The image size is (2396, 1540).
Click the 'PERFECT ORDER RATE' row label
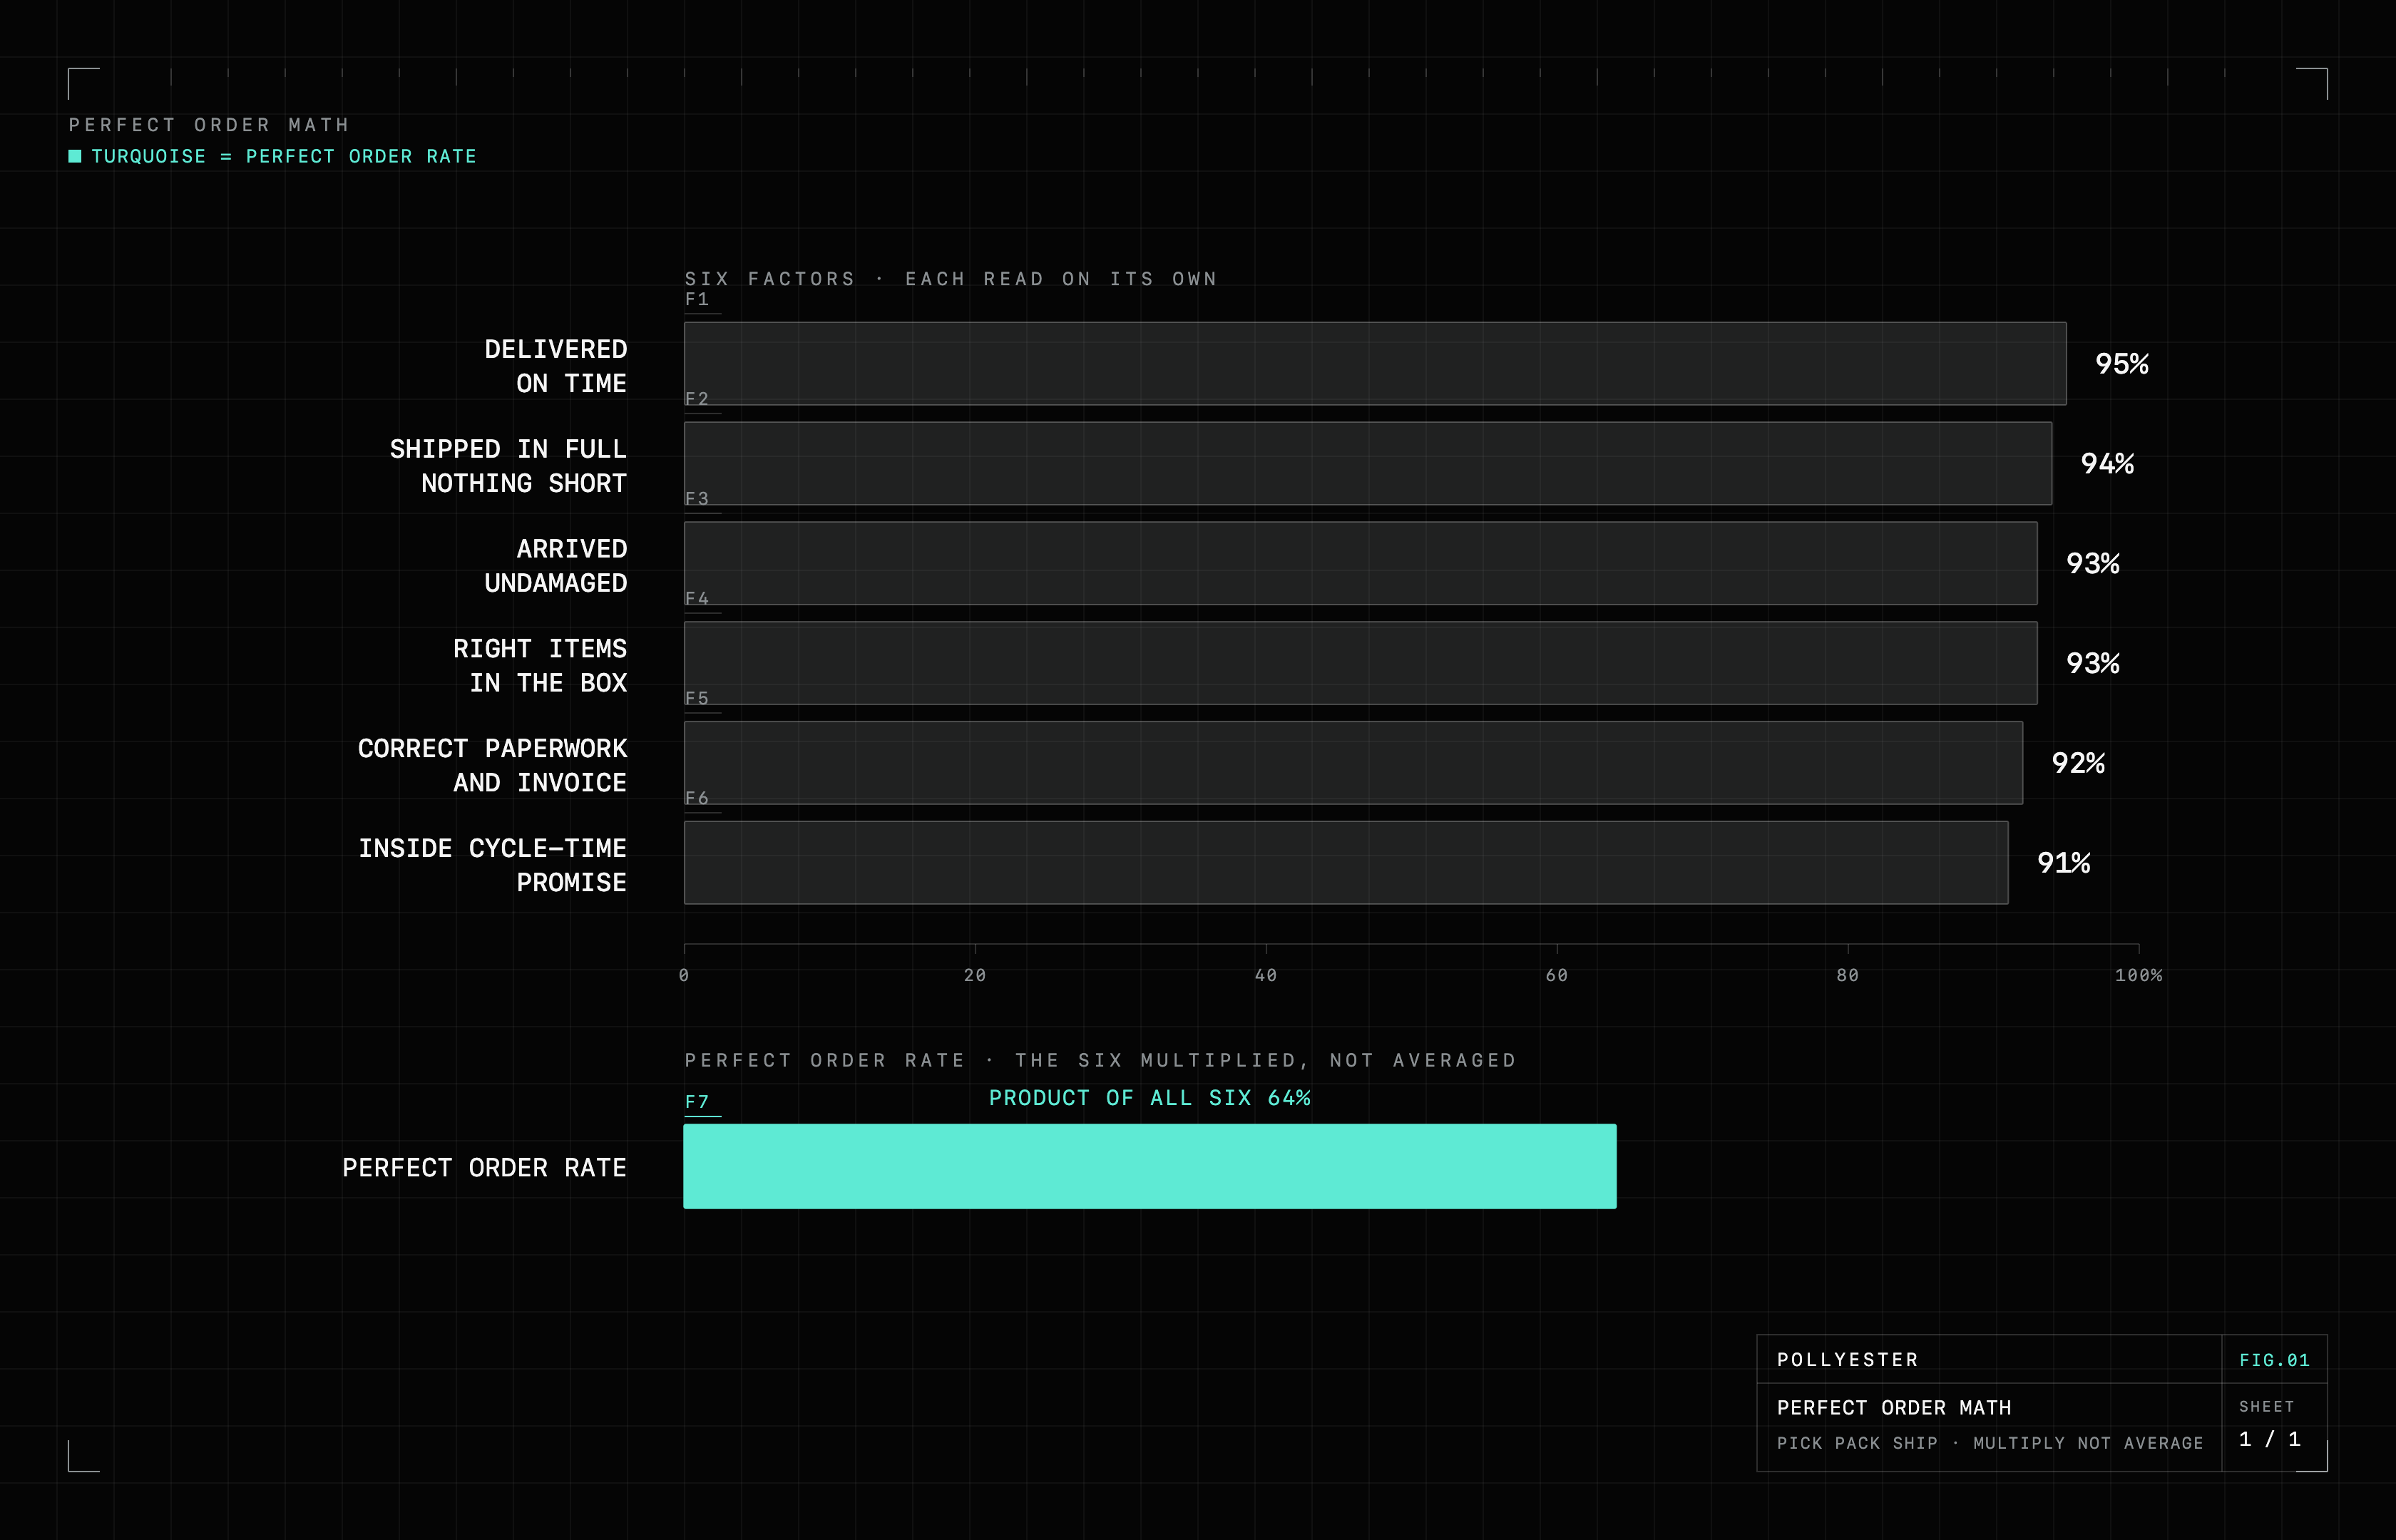[x=484, y=1168]
